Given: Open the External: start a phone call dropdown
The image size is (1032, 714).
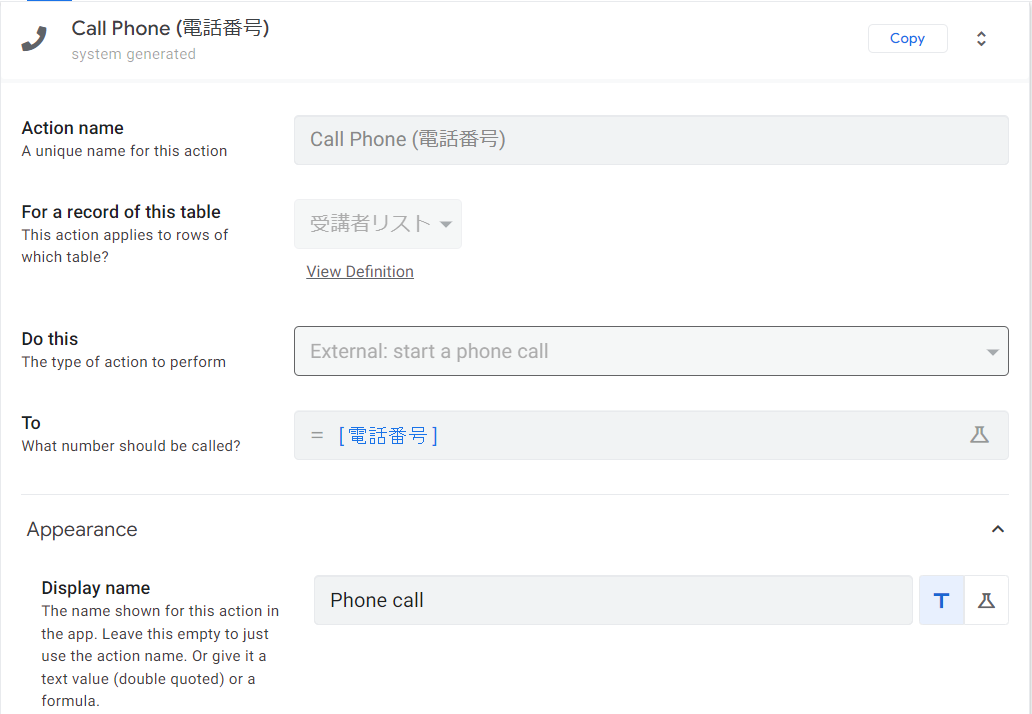Looking at the screenshot, I should tap(651, 351).
